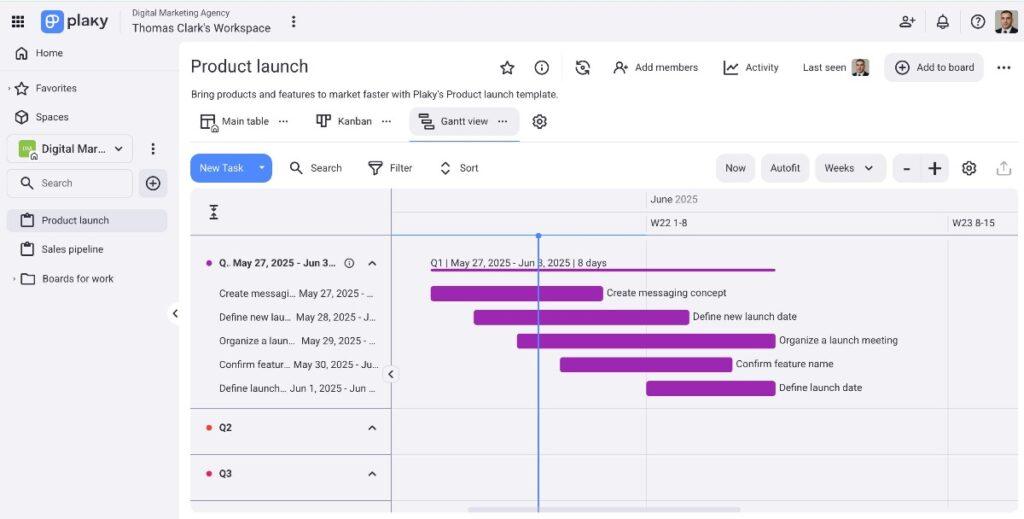The width and height of the screenshot is (1024, 519).
Task: Click the horizontal timeline scrollbar
Action: point(604,510)
